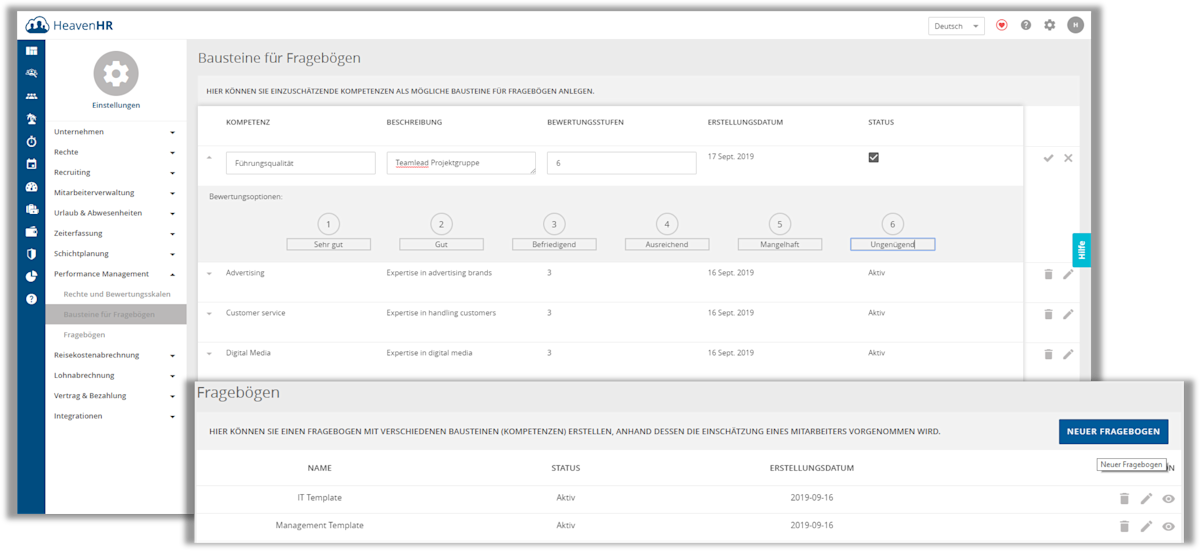Viewport: 1200px width, 551px height.
Task: Open Rechte und Bewertungsskalen submenu item
Action: [117, 294]
